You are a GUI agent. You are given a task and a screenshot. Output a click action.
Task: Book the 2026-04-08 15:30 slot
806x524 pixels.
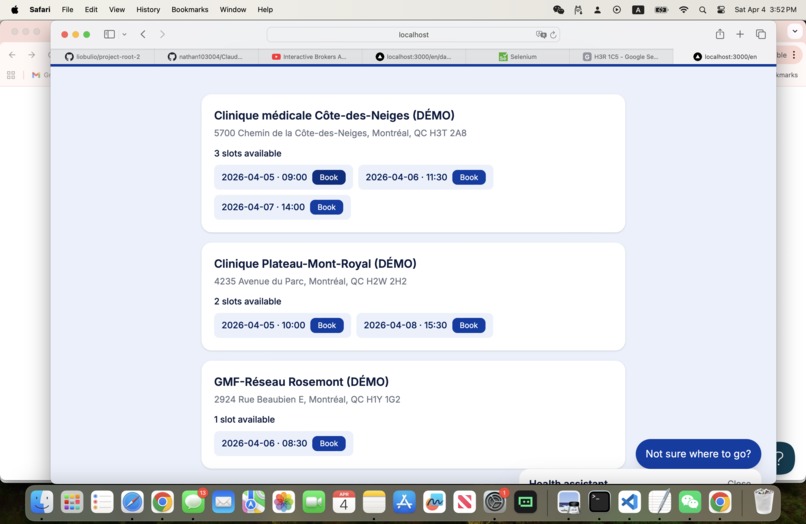[468, 326]
